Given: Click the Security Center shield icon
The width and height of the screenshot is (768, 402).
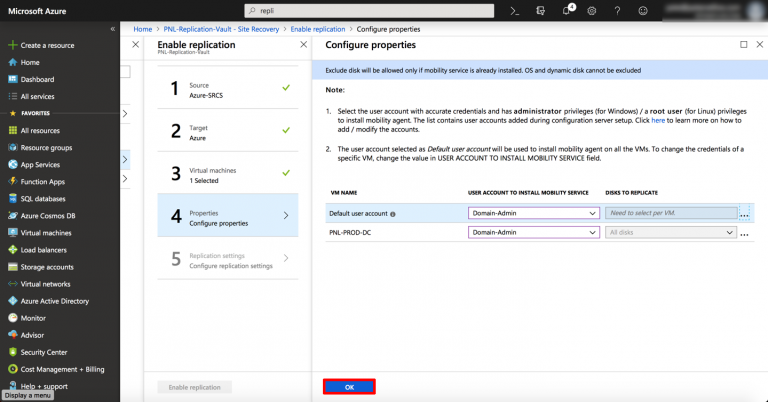Looking at the screenshot, I should pyautogui.click(x=13, y=352).
